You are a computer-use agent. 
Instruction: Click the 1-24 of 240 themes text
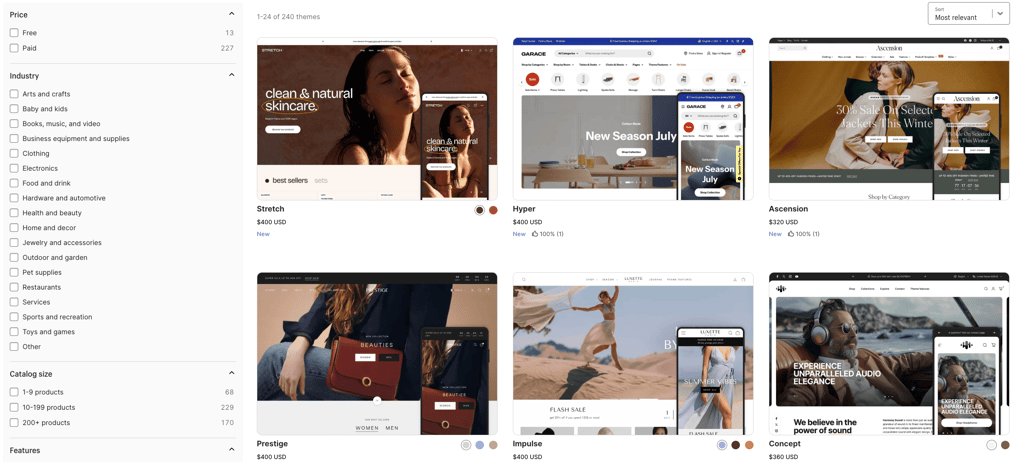[x=288, y=16]
